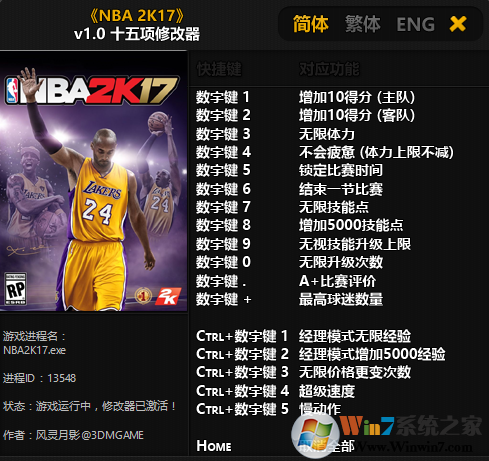Click hotkey label 数字键 5
Viewport: 489px width, 461px height.
pyautogui.click(x=223, y=170)
